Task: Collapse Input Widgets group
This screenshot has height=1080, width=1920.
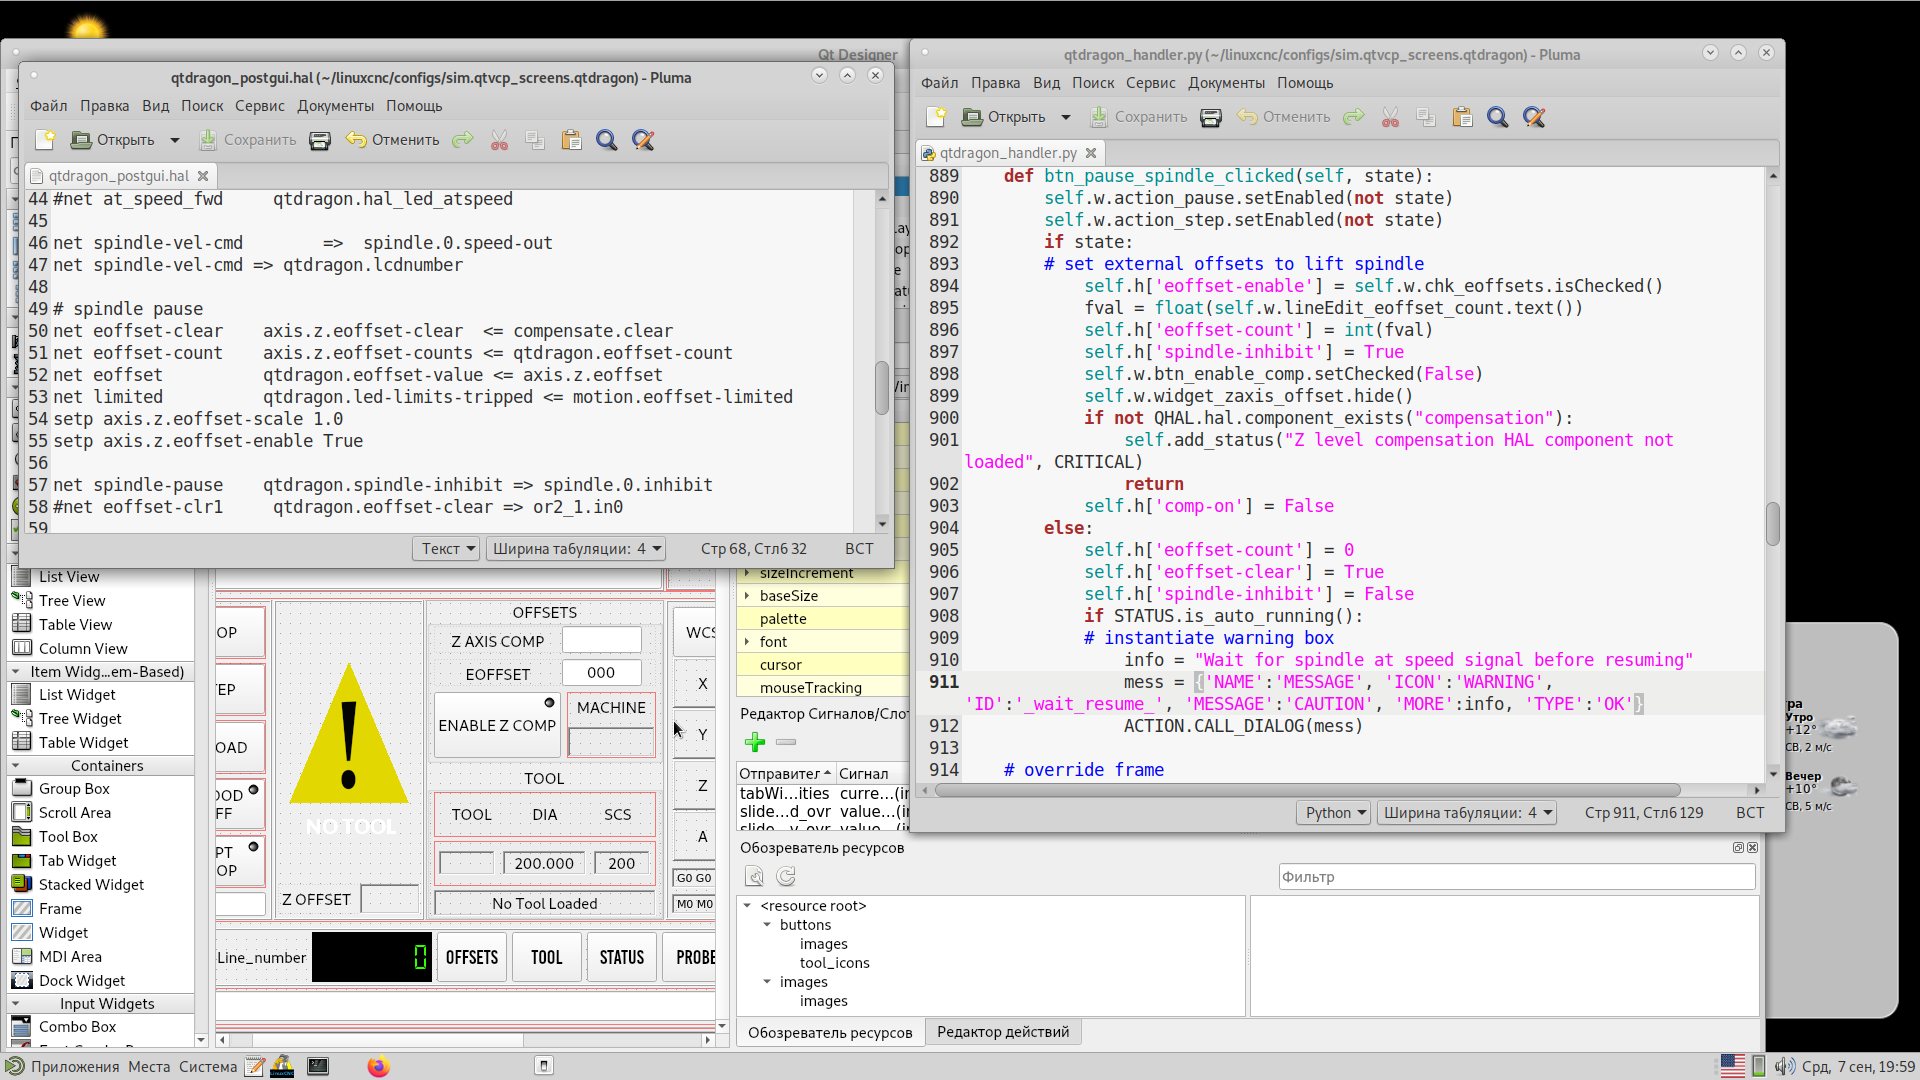Action: pyautogui.click(x=16, y=1004)
